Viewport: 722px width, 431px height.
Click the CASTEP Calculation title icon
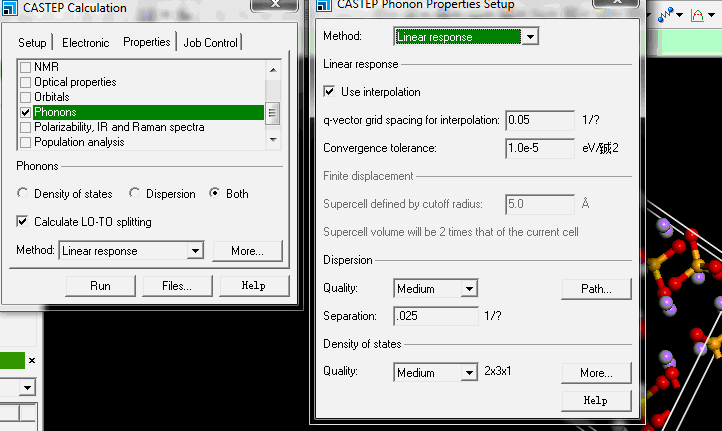pyautogui.click(x=10, y=8)
